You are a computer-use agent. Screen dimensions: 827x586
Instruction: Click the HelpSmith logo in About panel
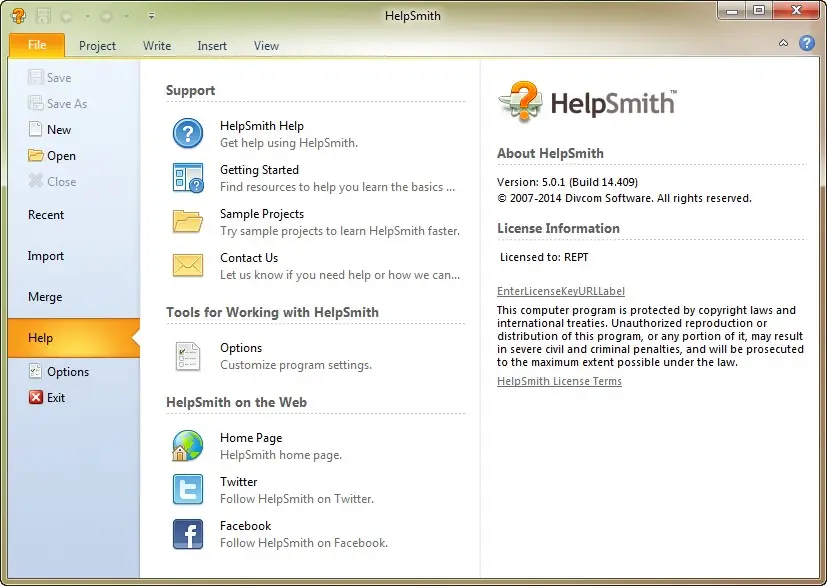pyautogui.click(x=587, y=101)
